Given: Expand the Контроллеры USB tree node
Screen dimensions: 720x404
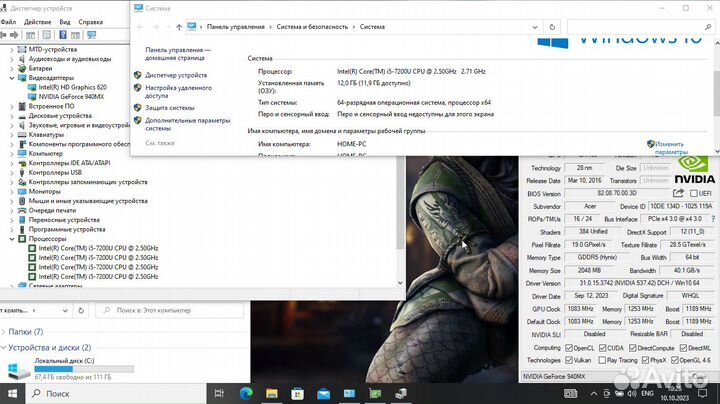Looking at the screenshot, I should (12, 173).
